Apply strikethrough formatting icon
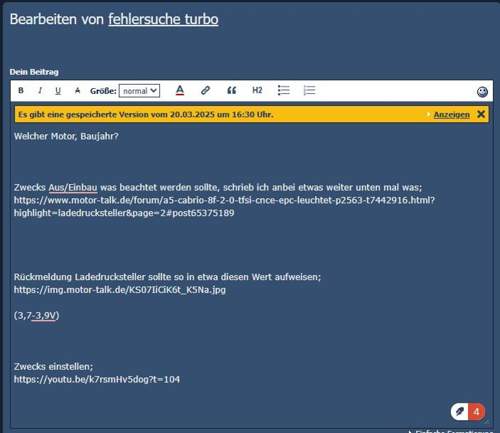The image size is (500, 433). (x=77, y=90)
